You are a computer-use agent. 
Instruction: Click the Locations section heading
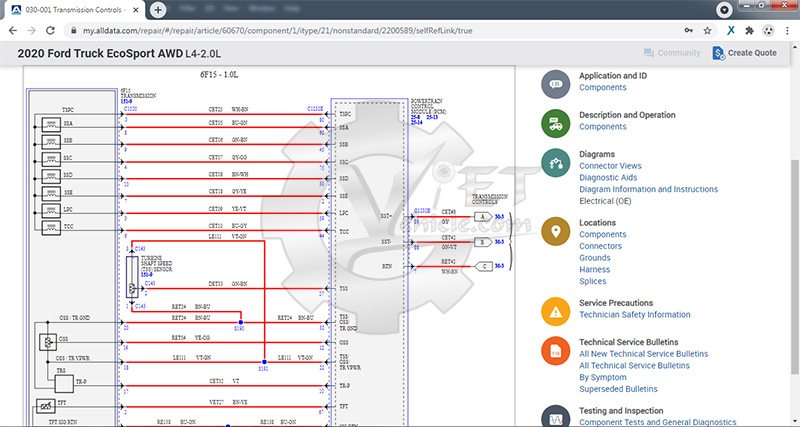(x=597, y=222)
